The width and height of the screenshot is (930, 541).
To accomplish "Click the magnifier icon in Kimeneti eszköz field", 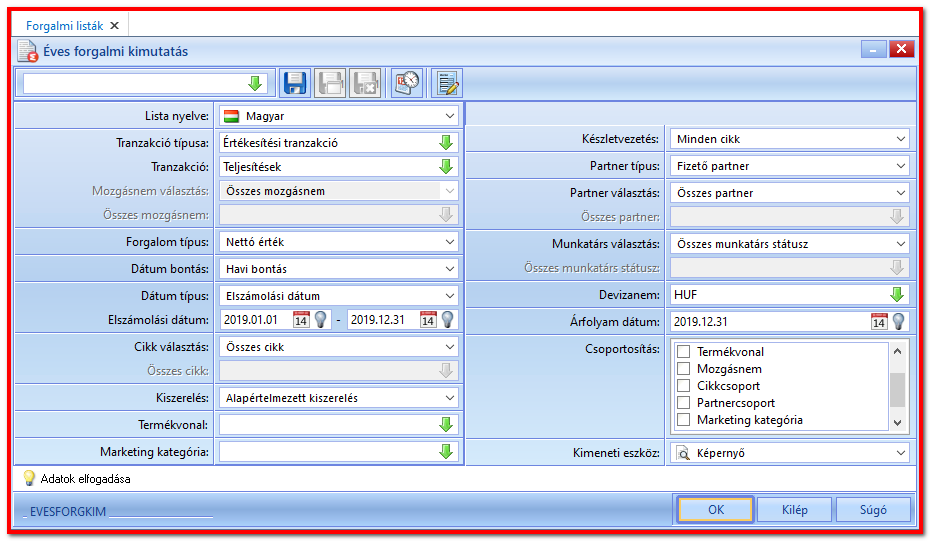I will (x=683, y=453).
